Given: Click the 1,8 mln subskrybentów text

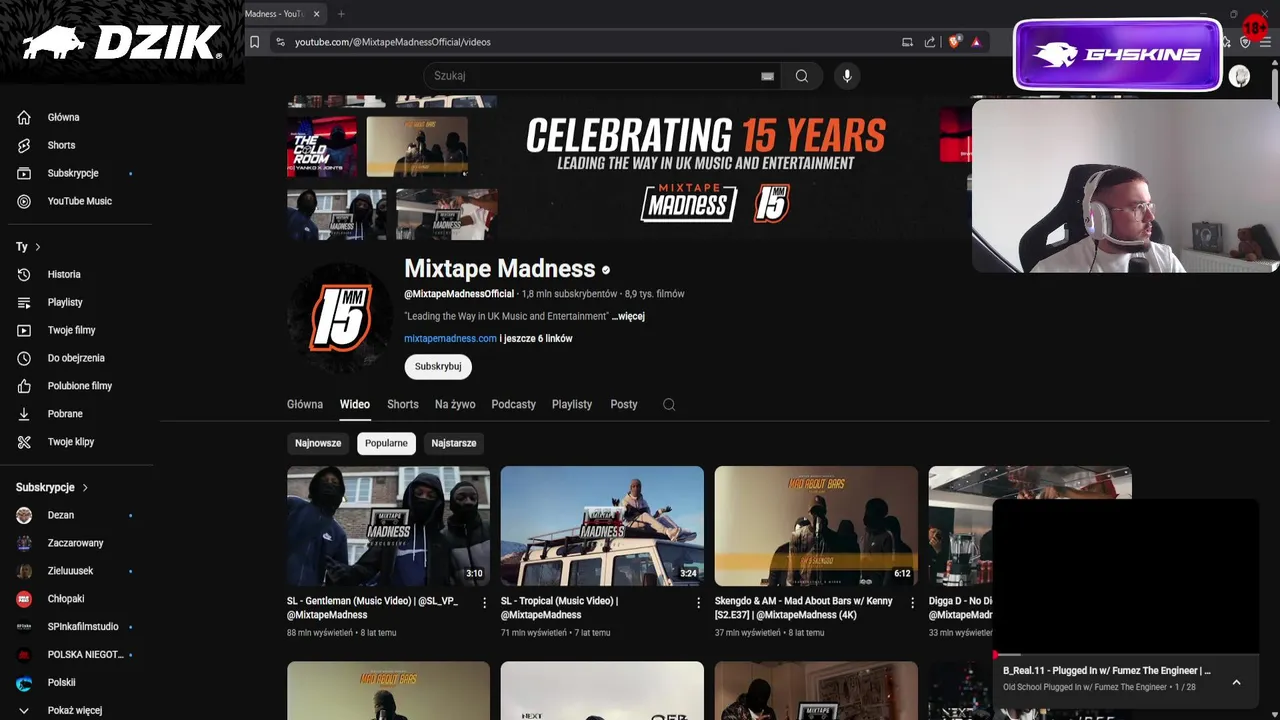Looking at the screenshot, I should tap(569, 294).
